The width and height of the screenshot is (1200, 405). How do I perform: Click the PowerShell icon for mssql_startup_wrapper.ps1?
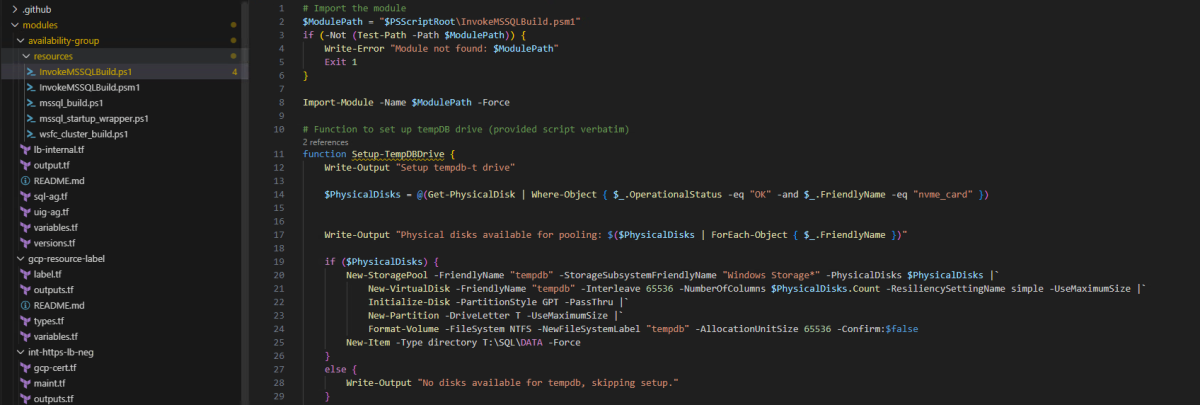coord(30,118)
